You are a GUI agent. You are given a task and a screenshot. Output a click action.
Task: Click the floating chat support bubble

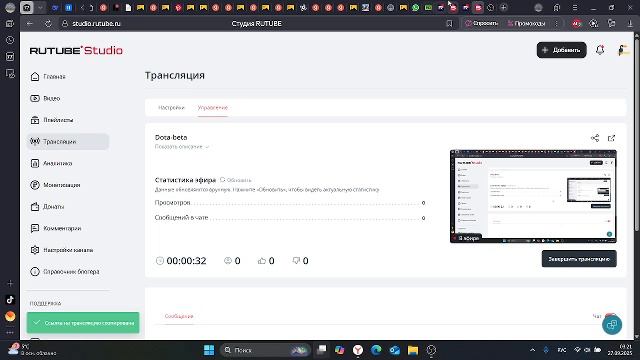612,325
